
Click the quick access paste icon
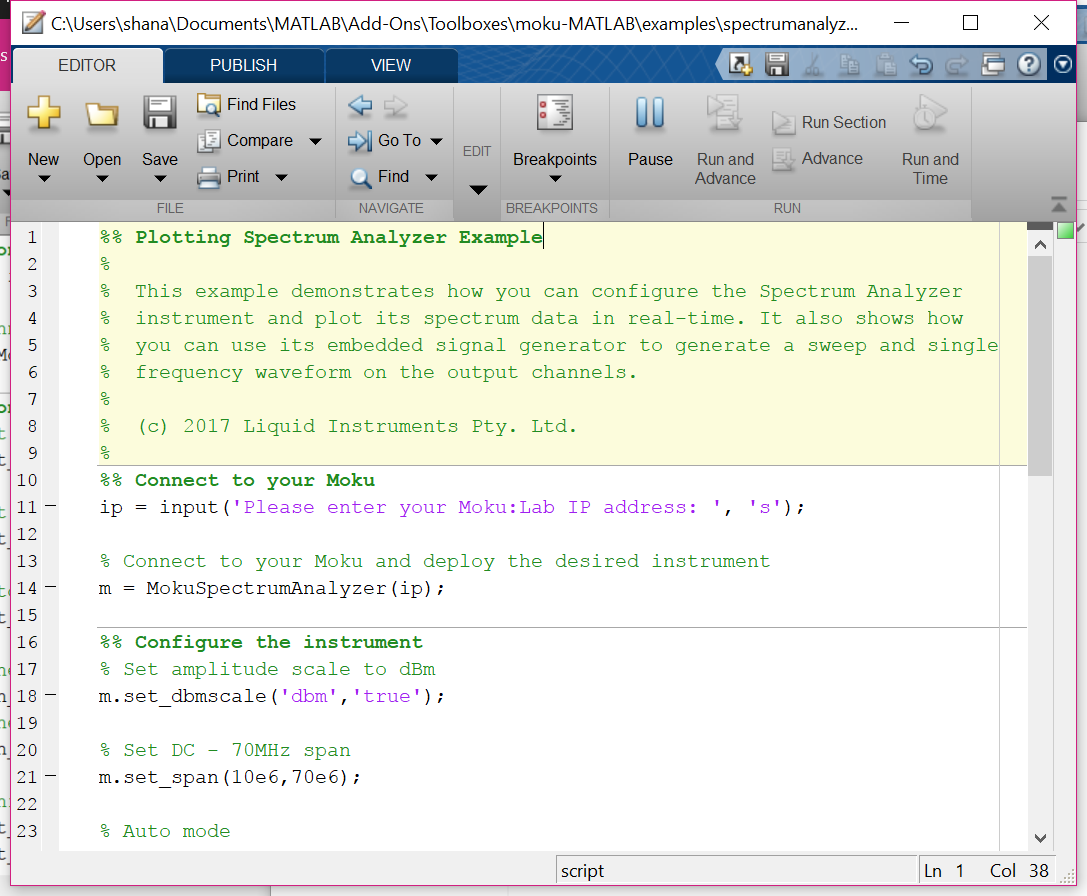coord(885,64)
